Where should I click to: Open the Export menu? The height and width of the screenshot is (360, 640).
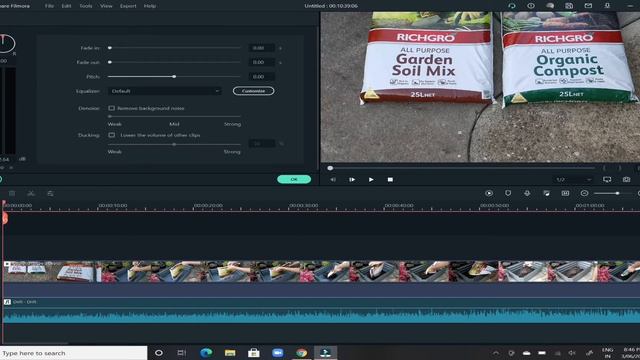coord(128,6)
